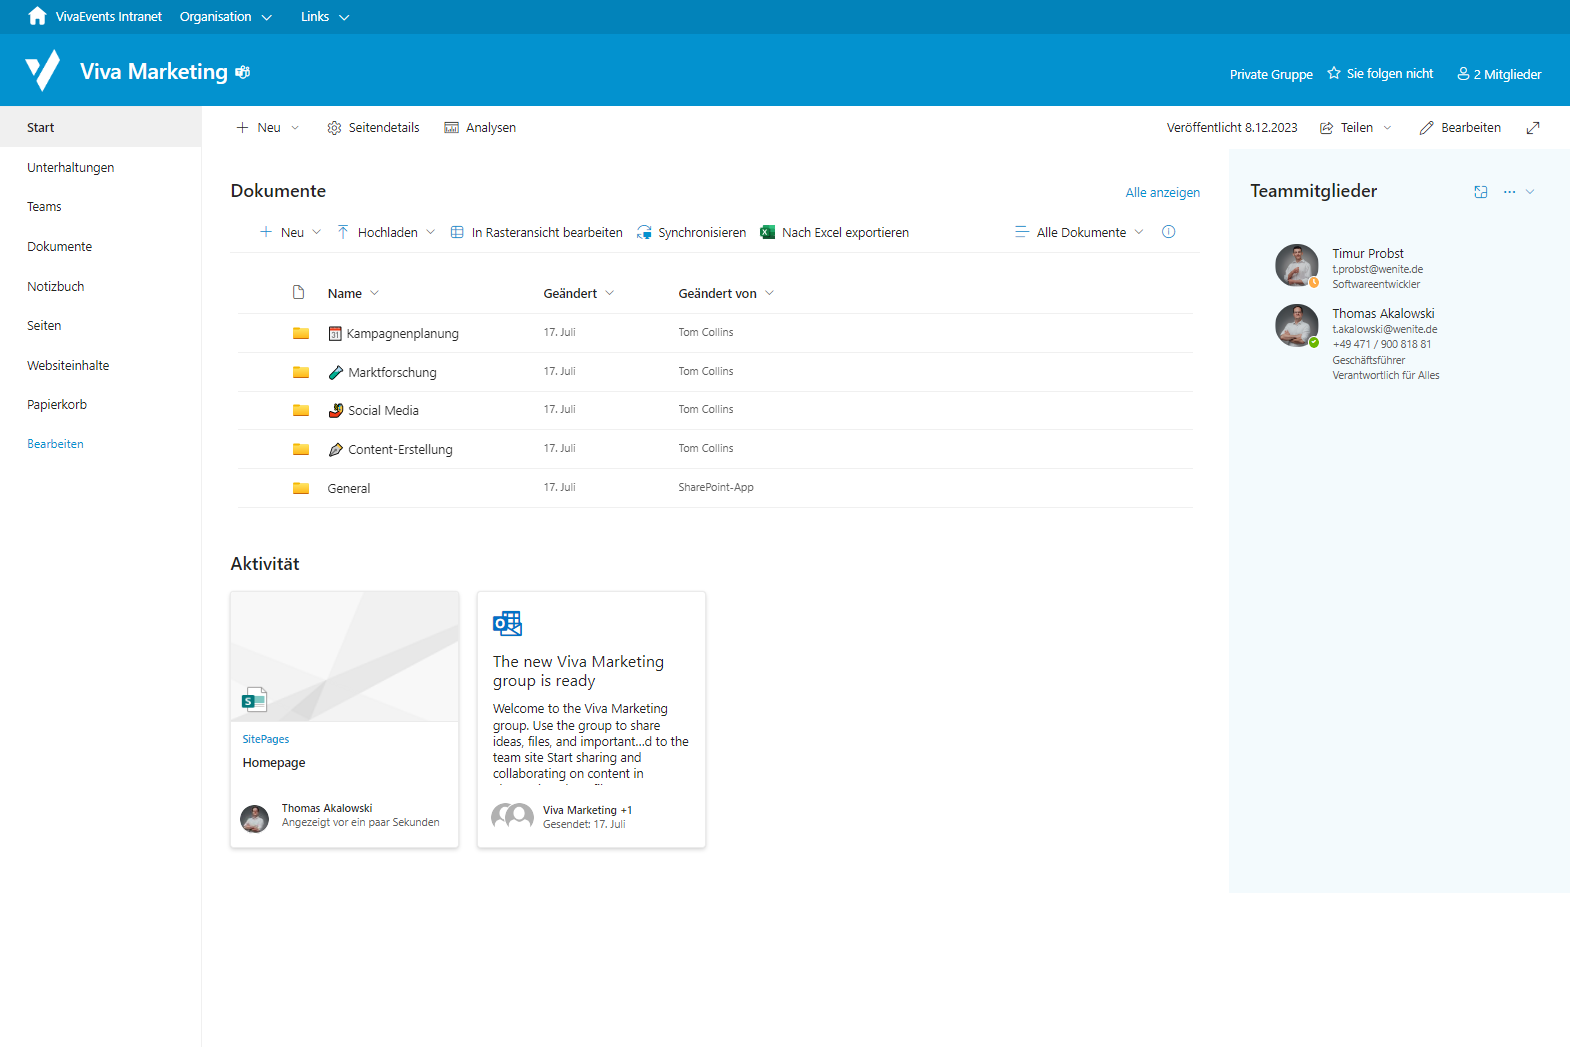Click the Viva Marketing group avatar on activity card
The height and width of the screenshot is (1047, 1570).
click(512, 817)
